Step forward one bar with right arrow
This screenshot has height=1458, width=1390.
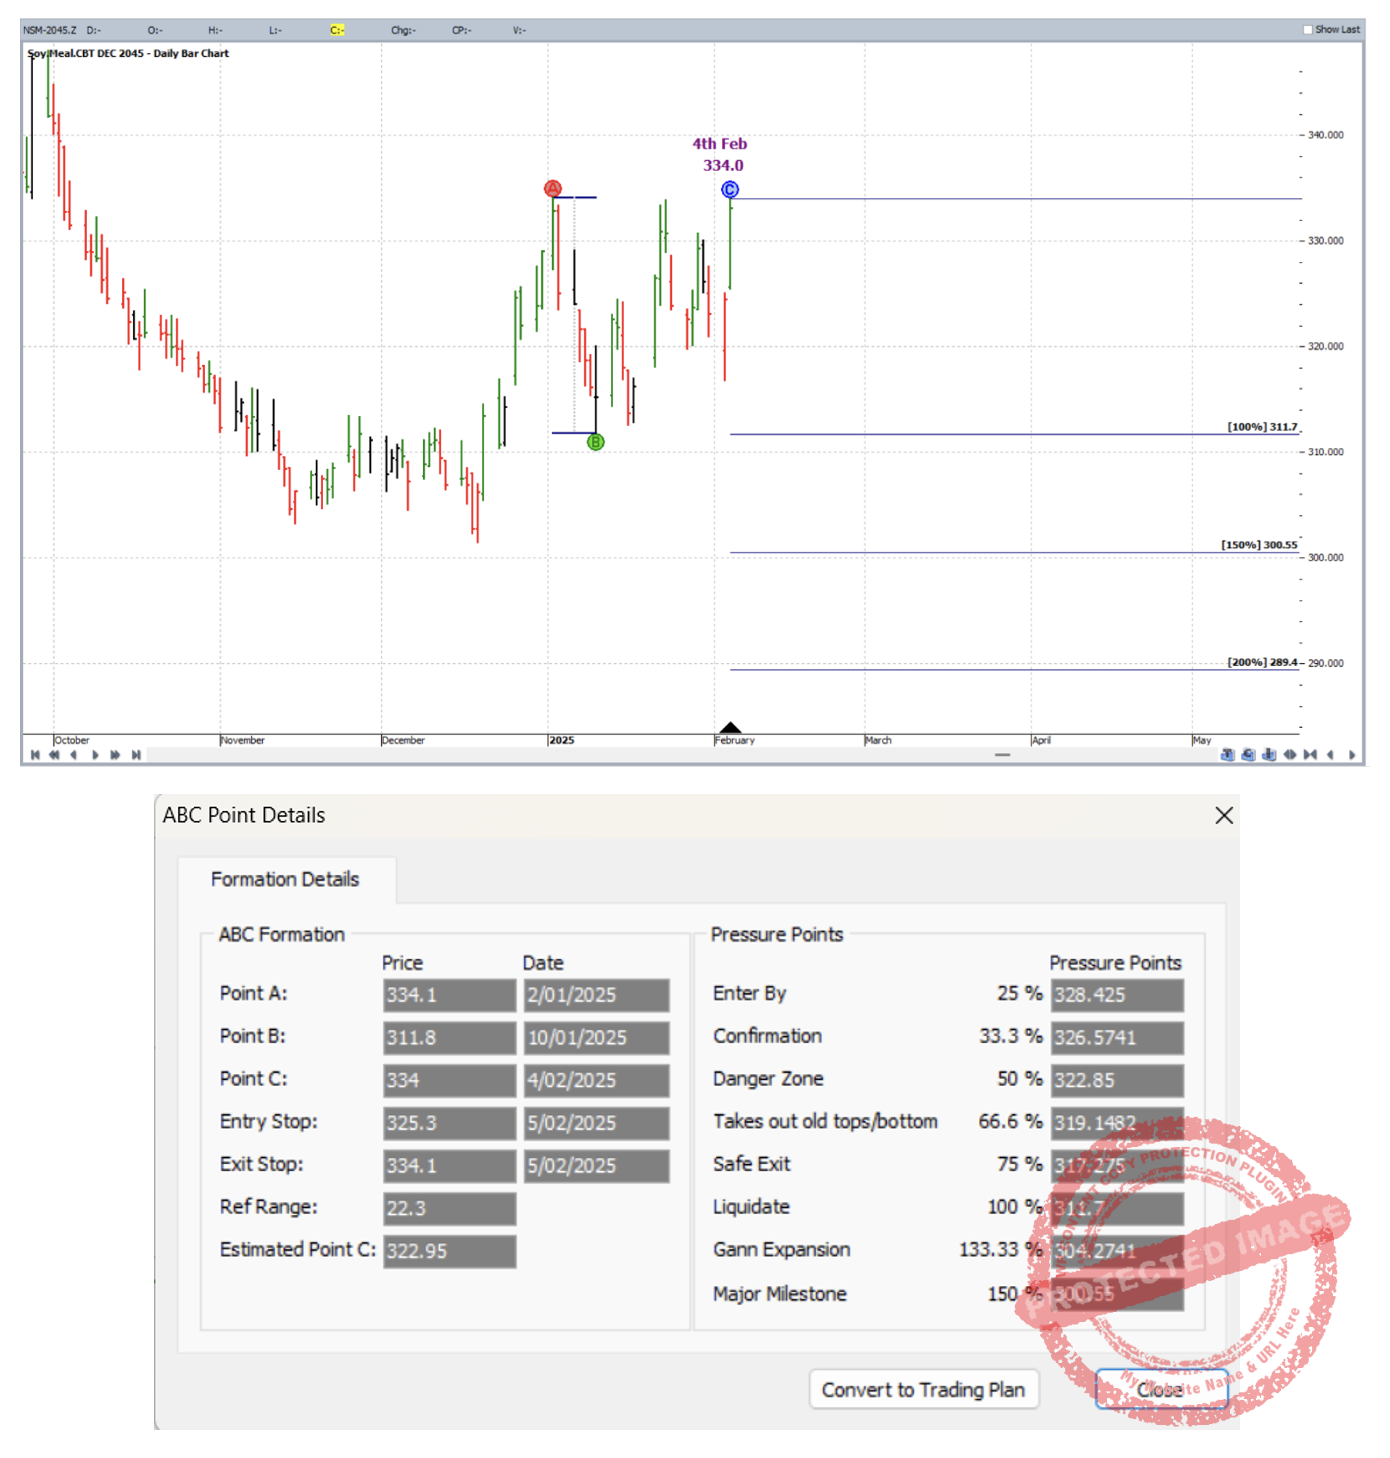pos(95,755)
